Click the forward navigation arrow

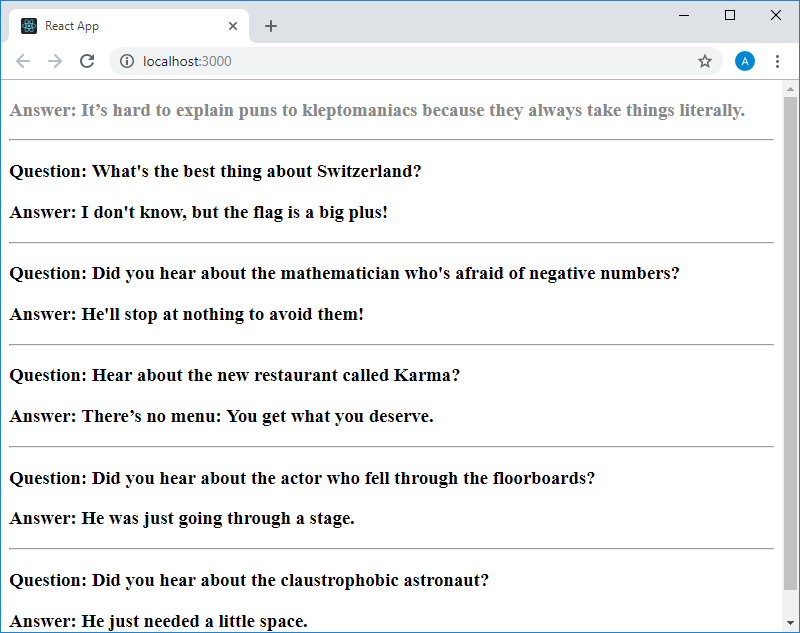point(55,61)
